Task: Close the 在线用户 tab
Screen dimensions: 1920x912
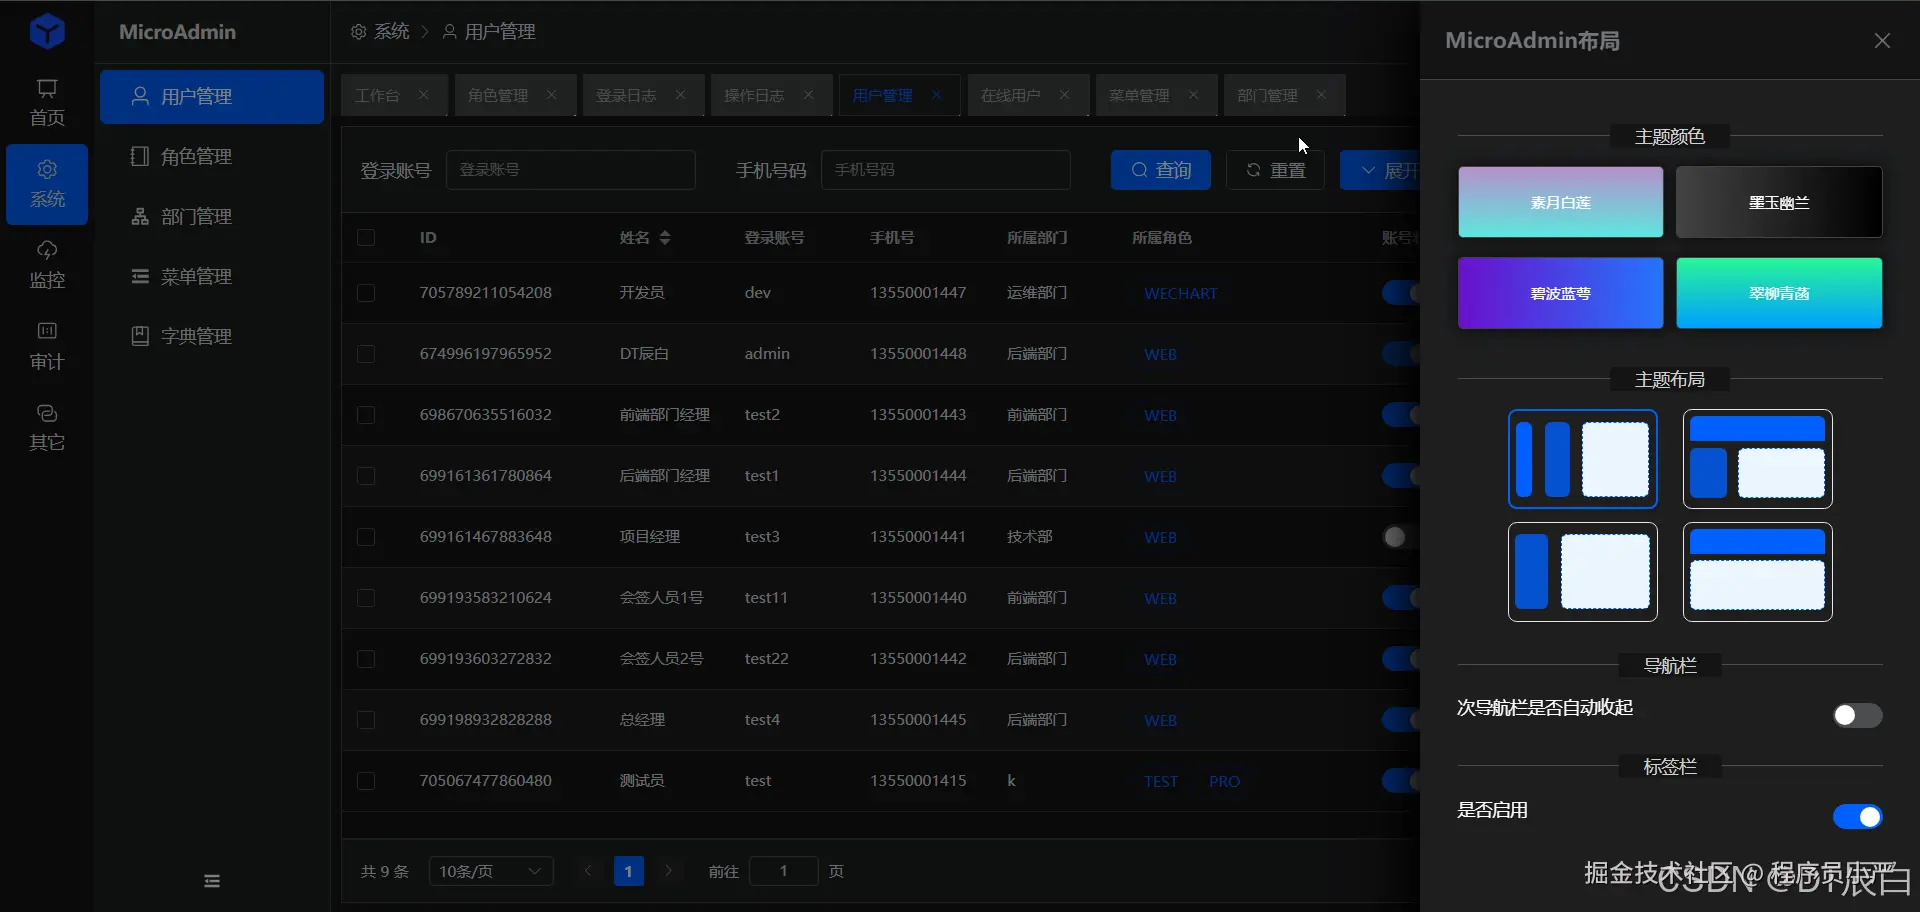Action: click(x=1064, y=95)
